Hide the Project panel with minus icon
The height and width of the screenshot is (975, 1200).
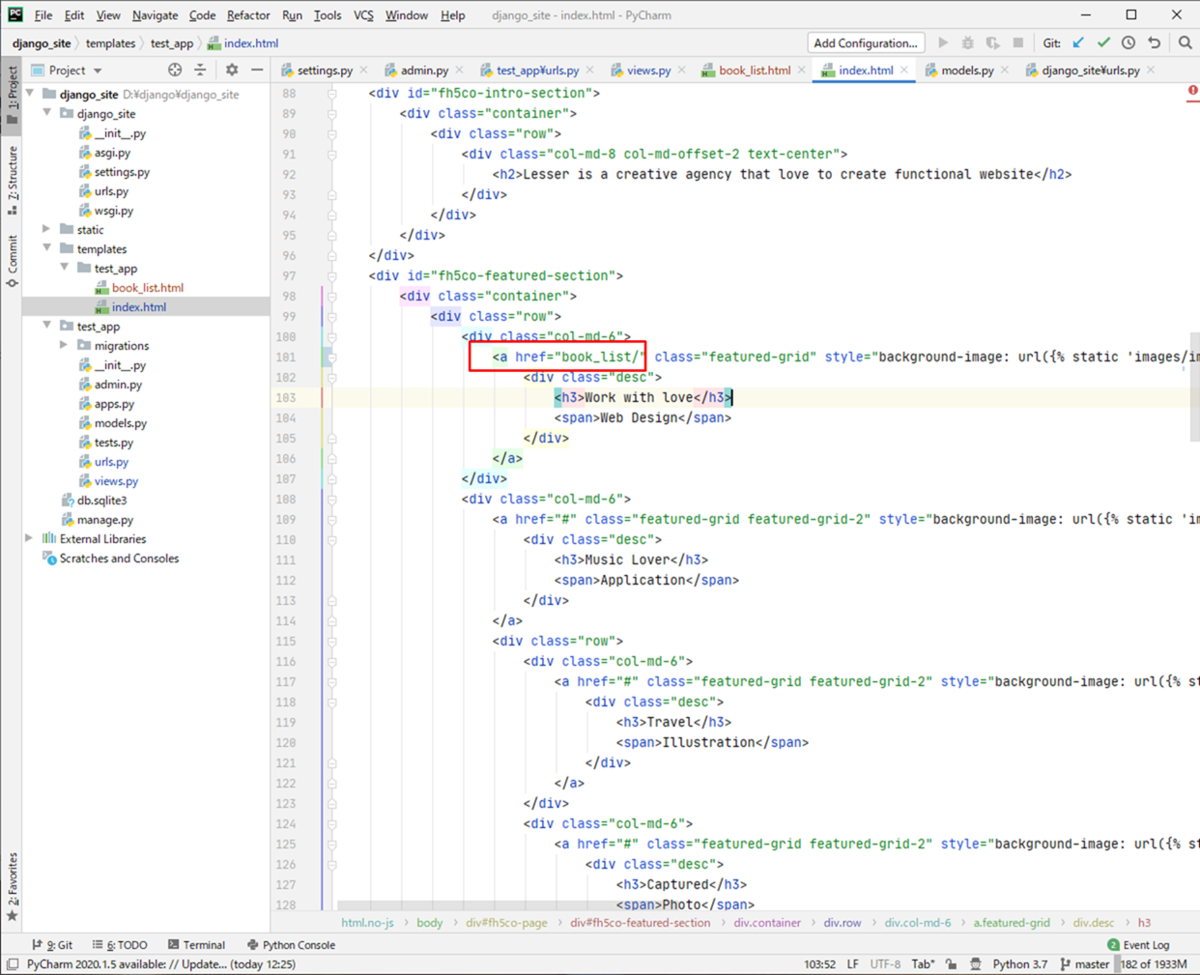click(257, 70)
